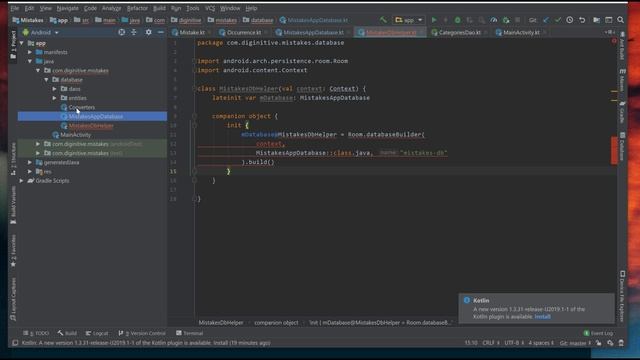Open the app run configuration dropdown
Viewport: 640px width, 360px height.
[x=409, y=20]
